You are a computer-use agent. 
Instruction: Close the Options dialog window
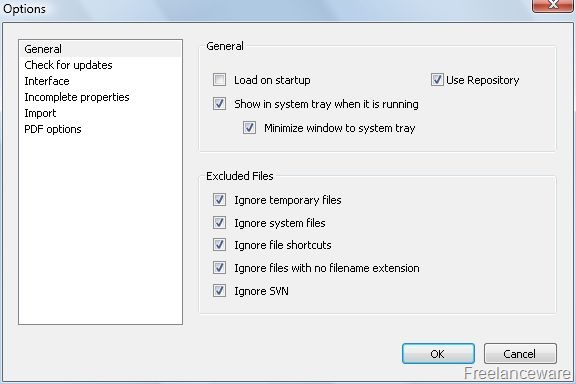point(552,5)
